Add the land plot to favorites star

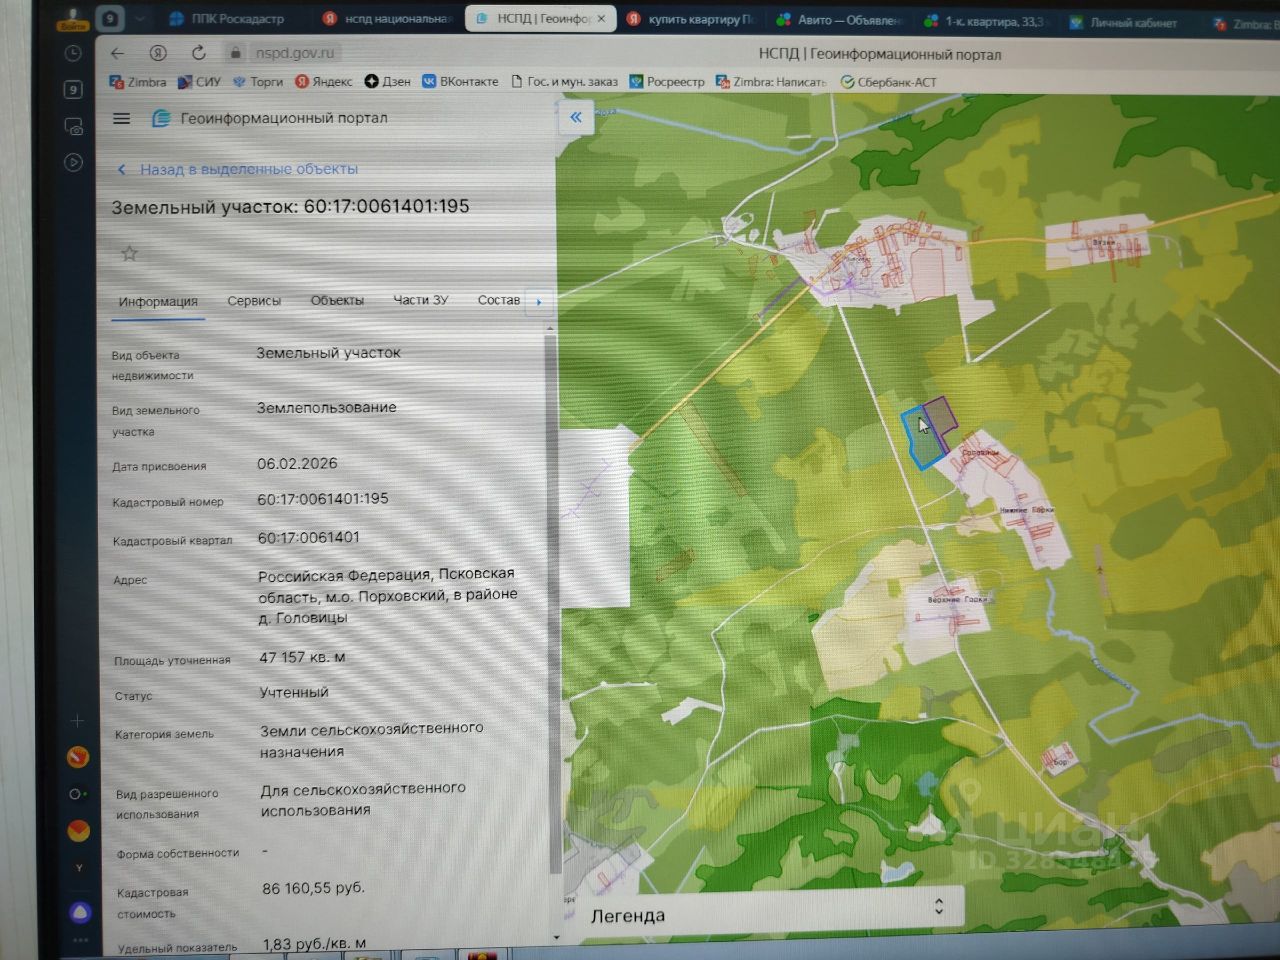point(129,254)
